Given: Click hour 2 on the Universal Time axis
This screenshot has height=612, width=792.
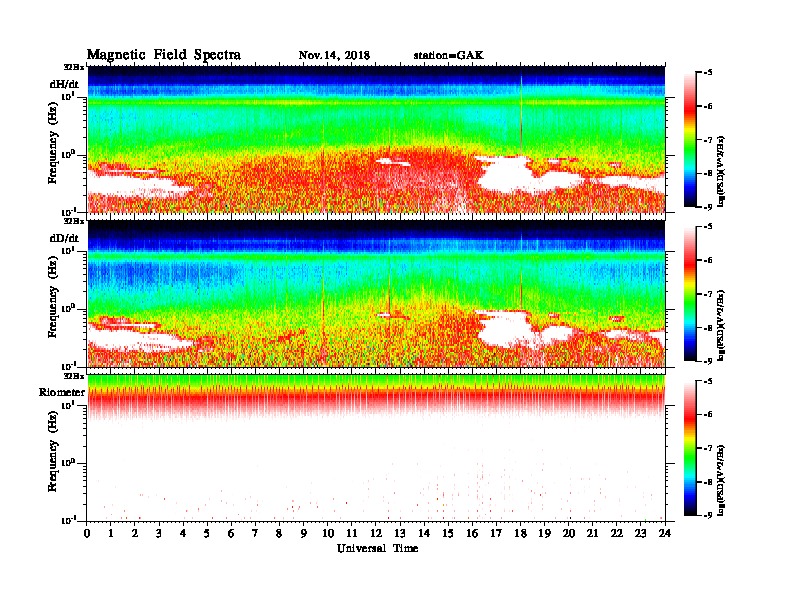Looking at the screenshot, I should [135, 534].
